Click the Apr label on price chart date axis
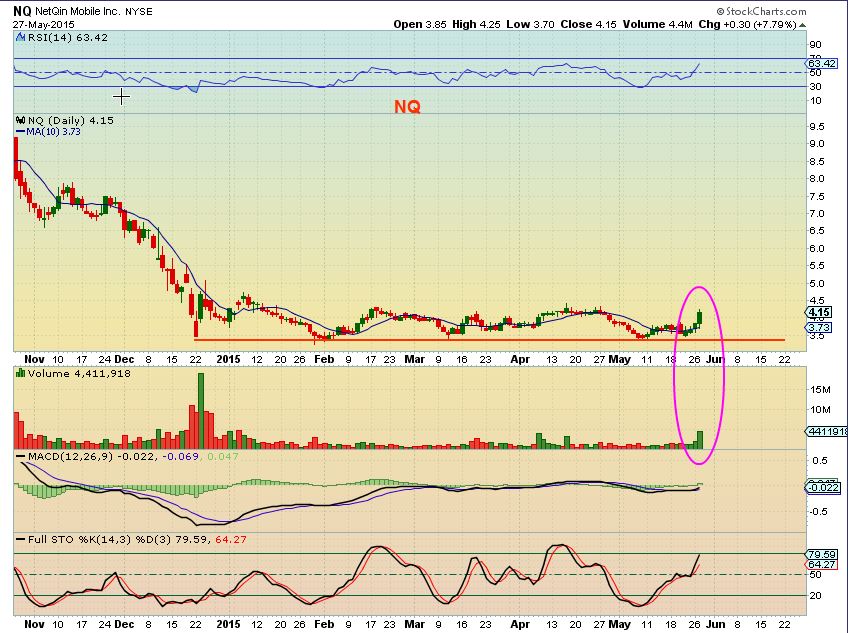The width and height of the screenshot is (848, 633). pos(520,359)
